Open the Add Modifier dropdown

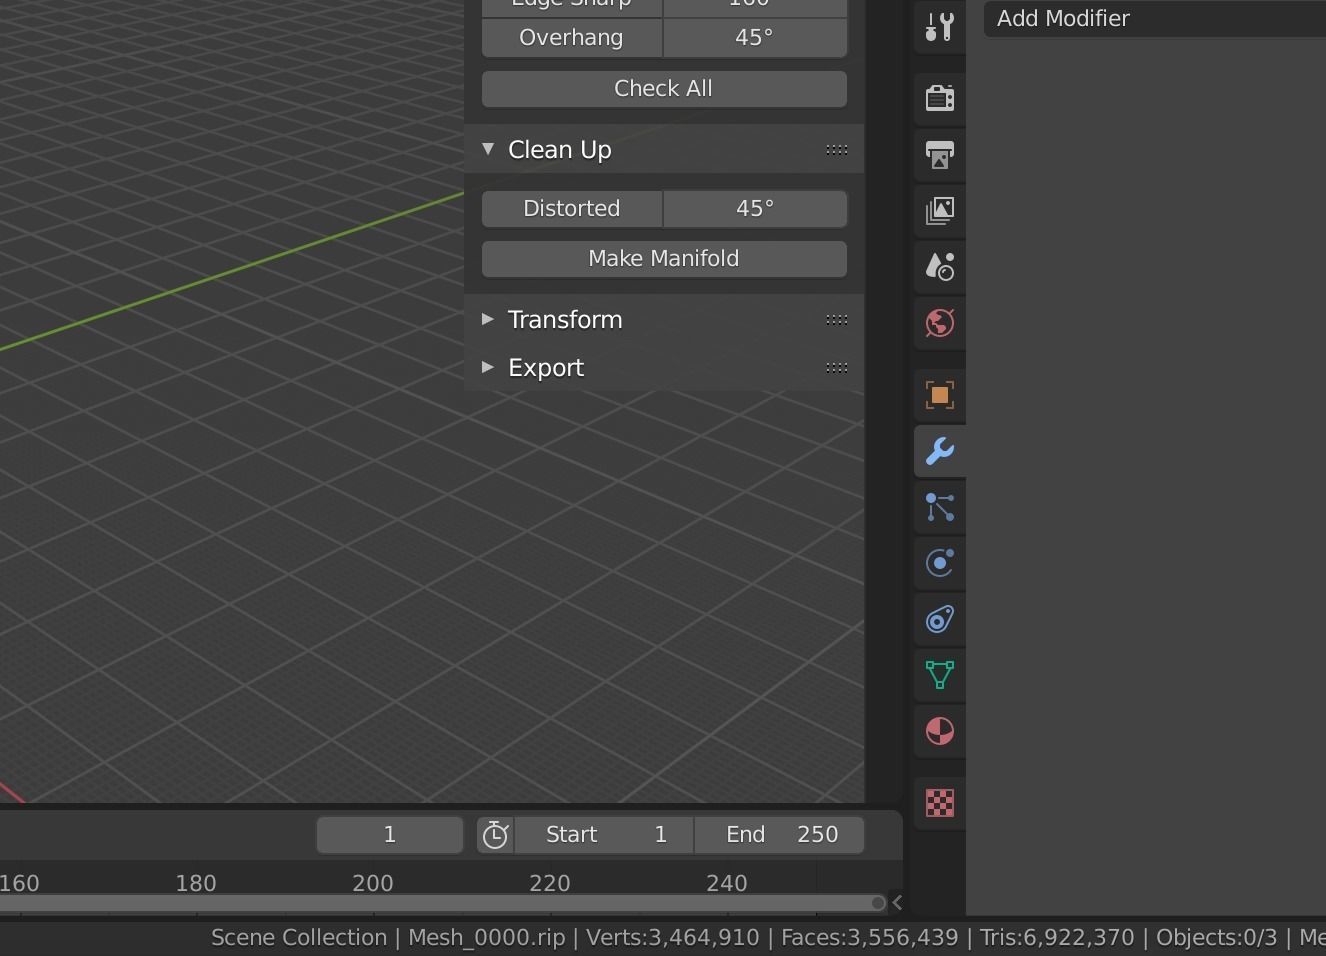[x=1155, y=19]
